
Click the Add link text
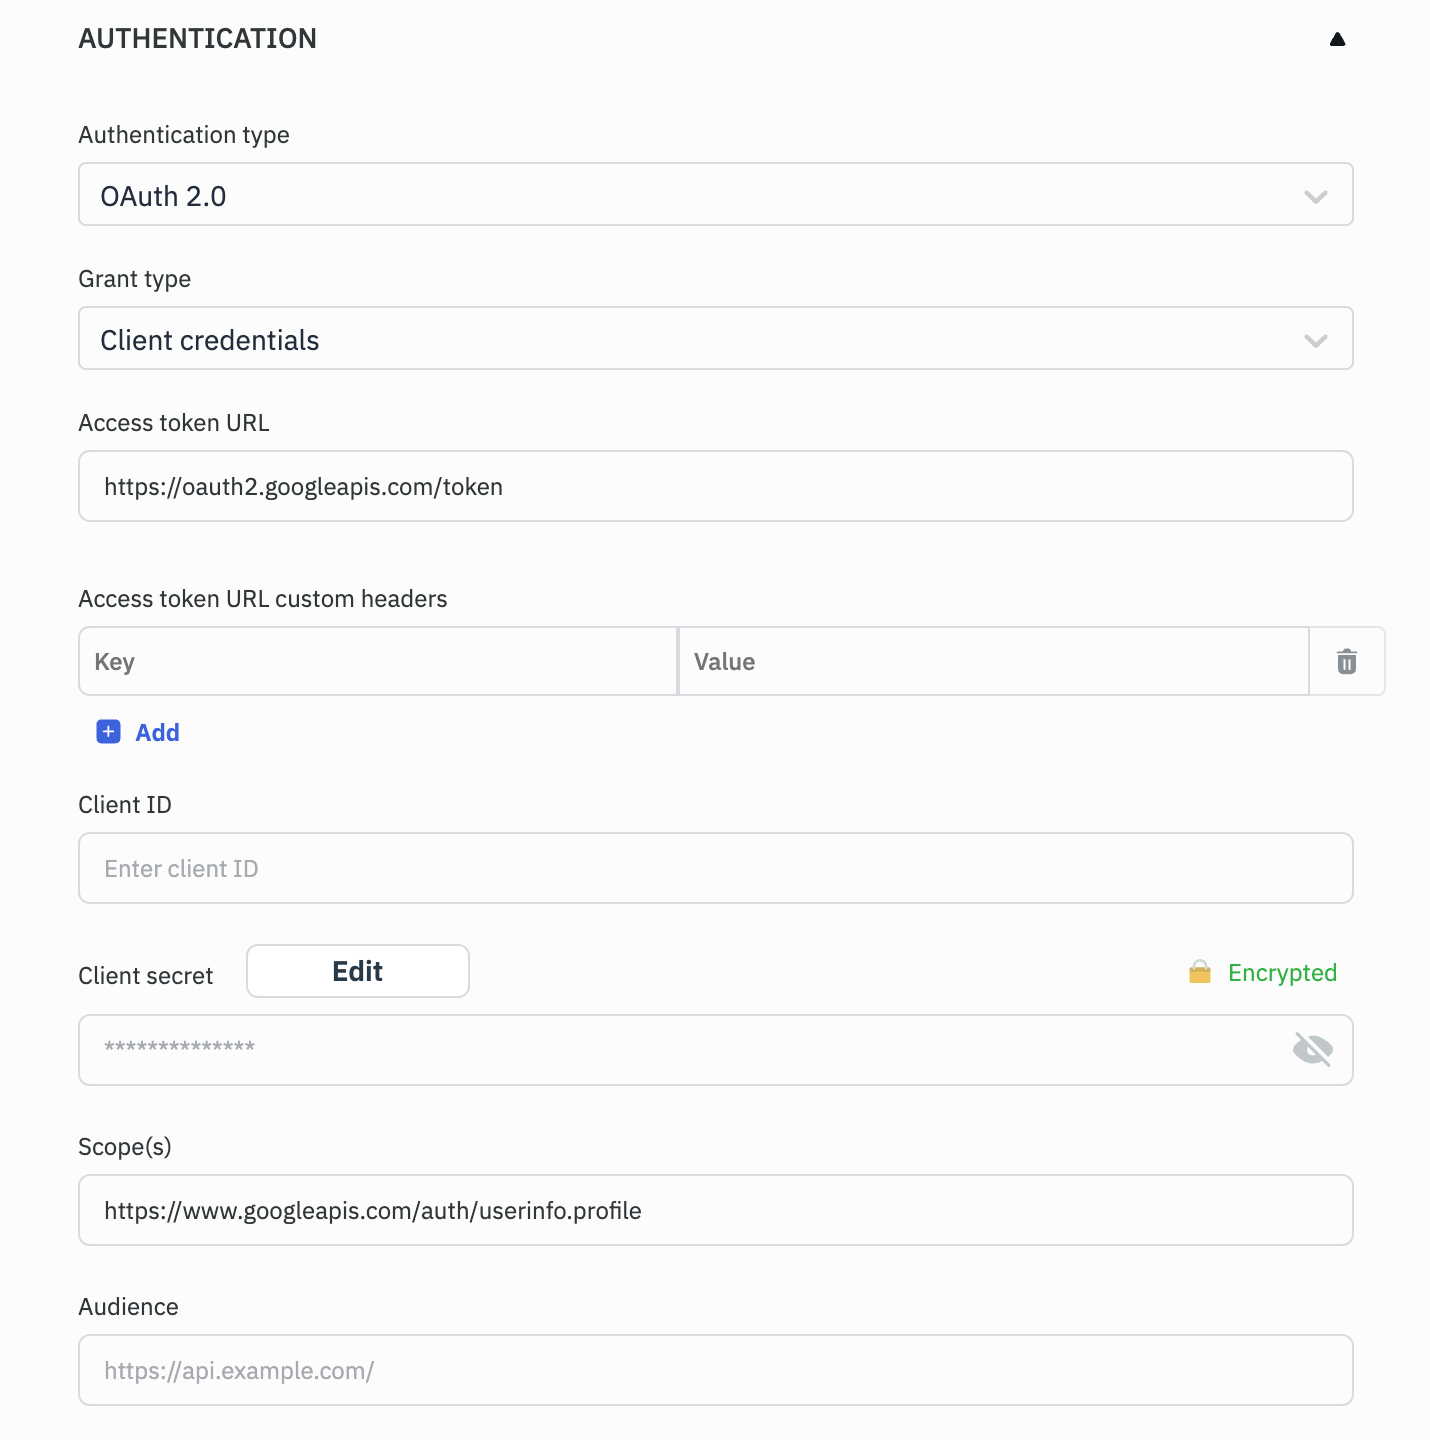click(x=157, y=733)
